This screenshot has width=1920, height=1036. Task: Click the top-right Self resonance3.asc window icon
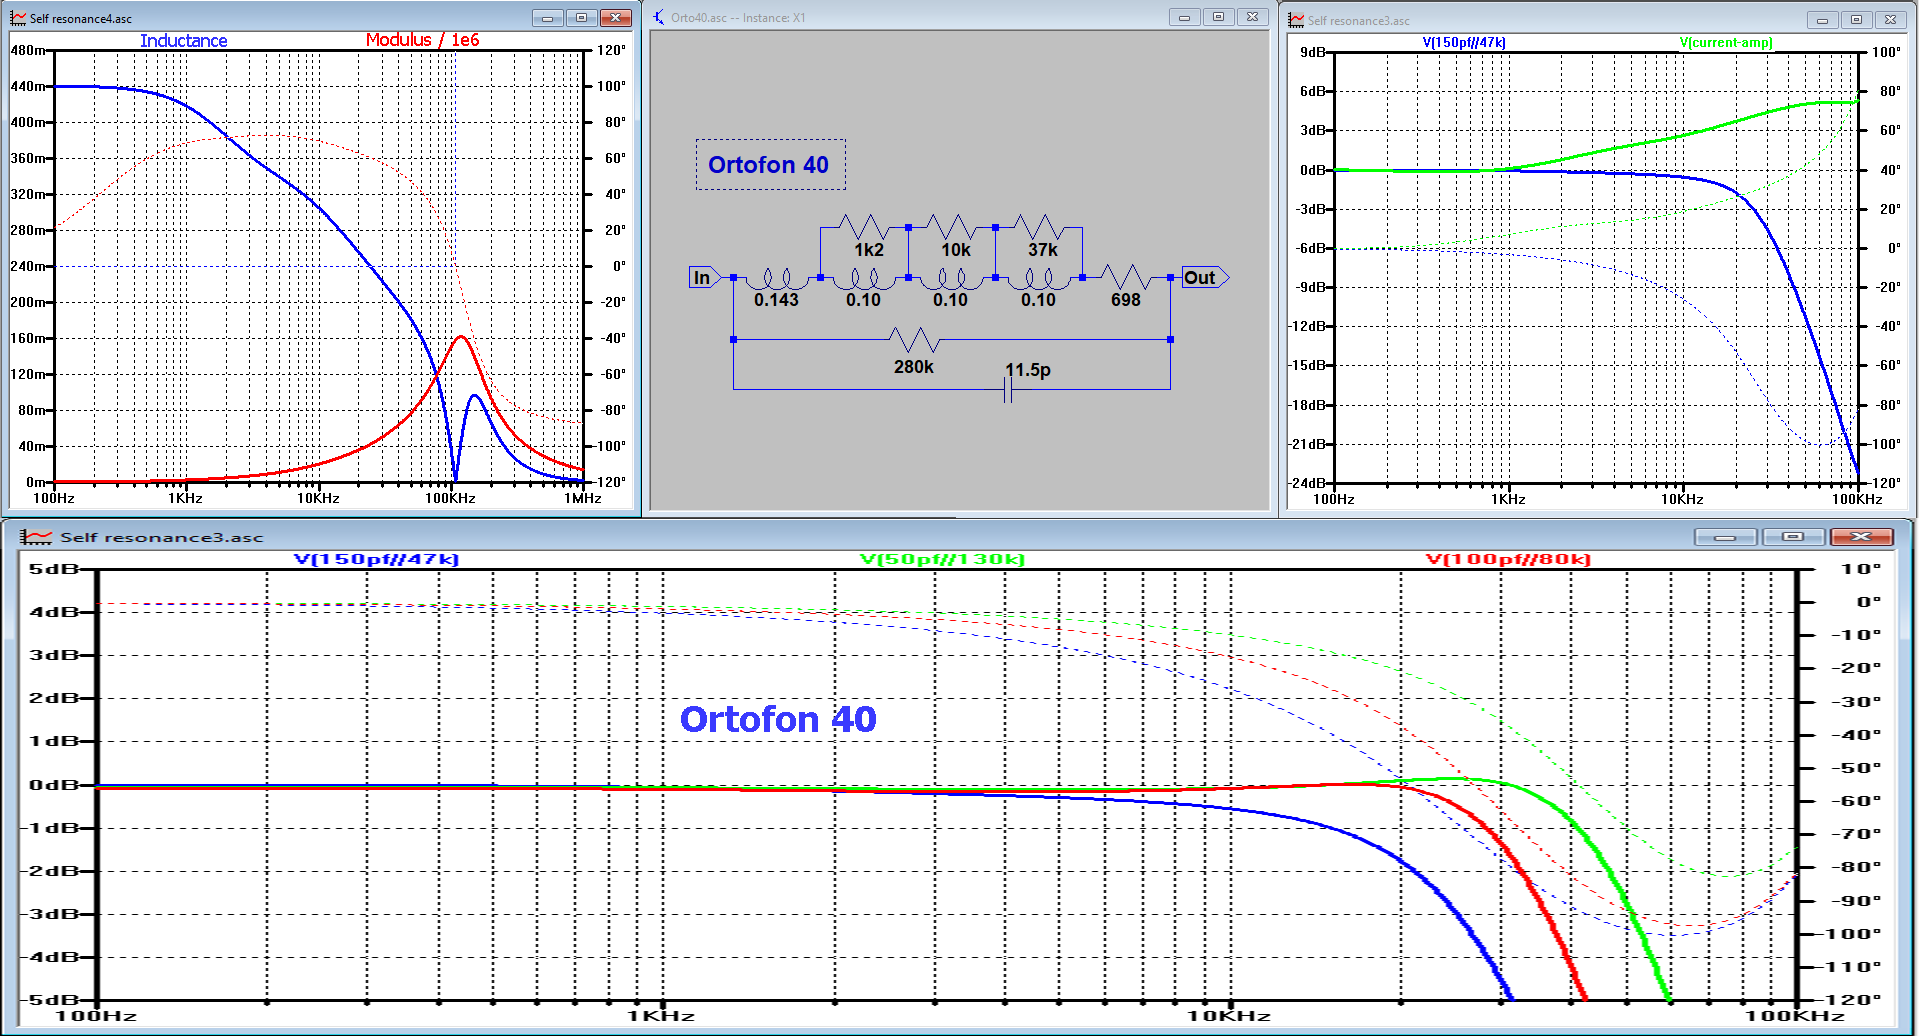coord(1296,20)
